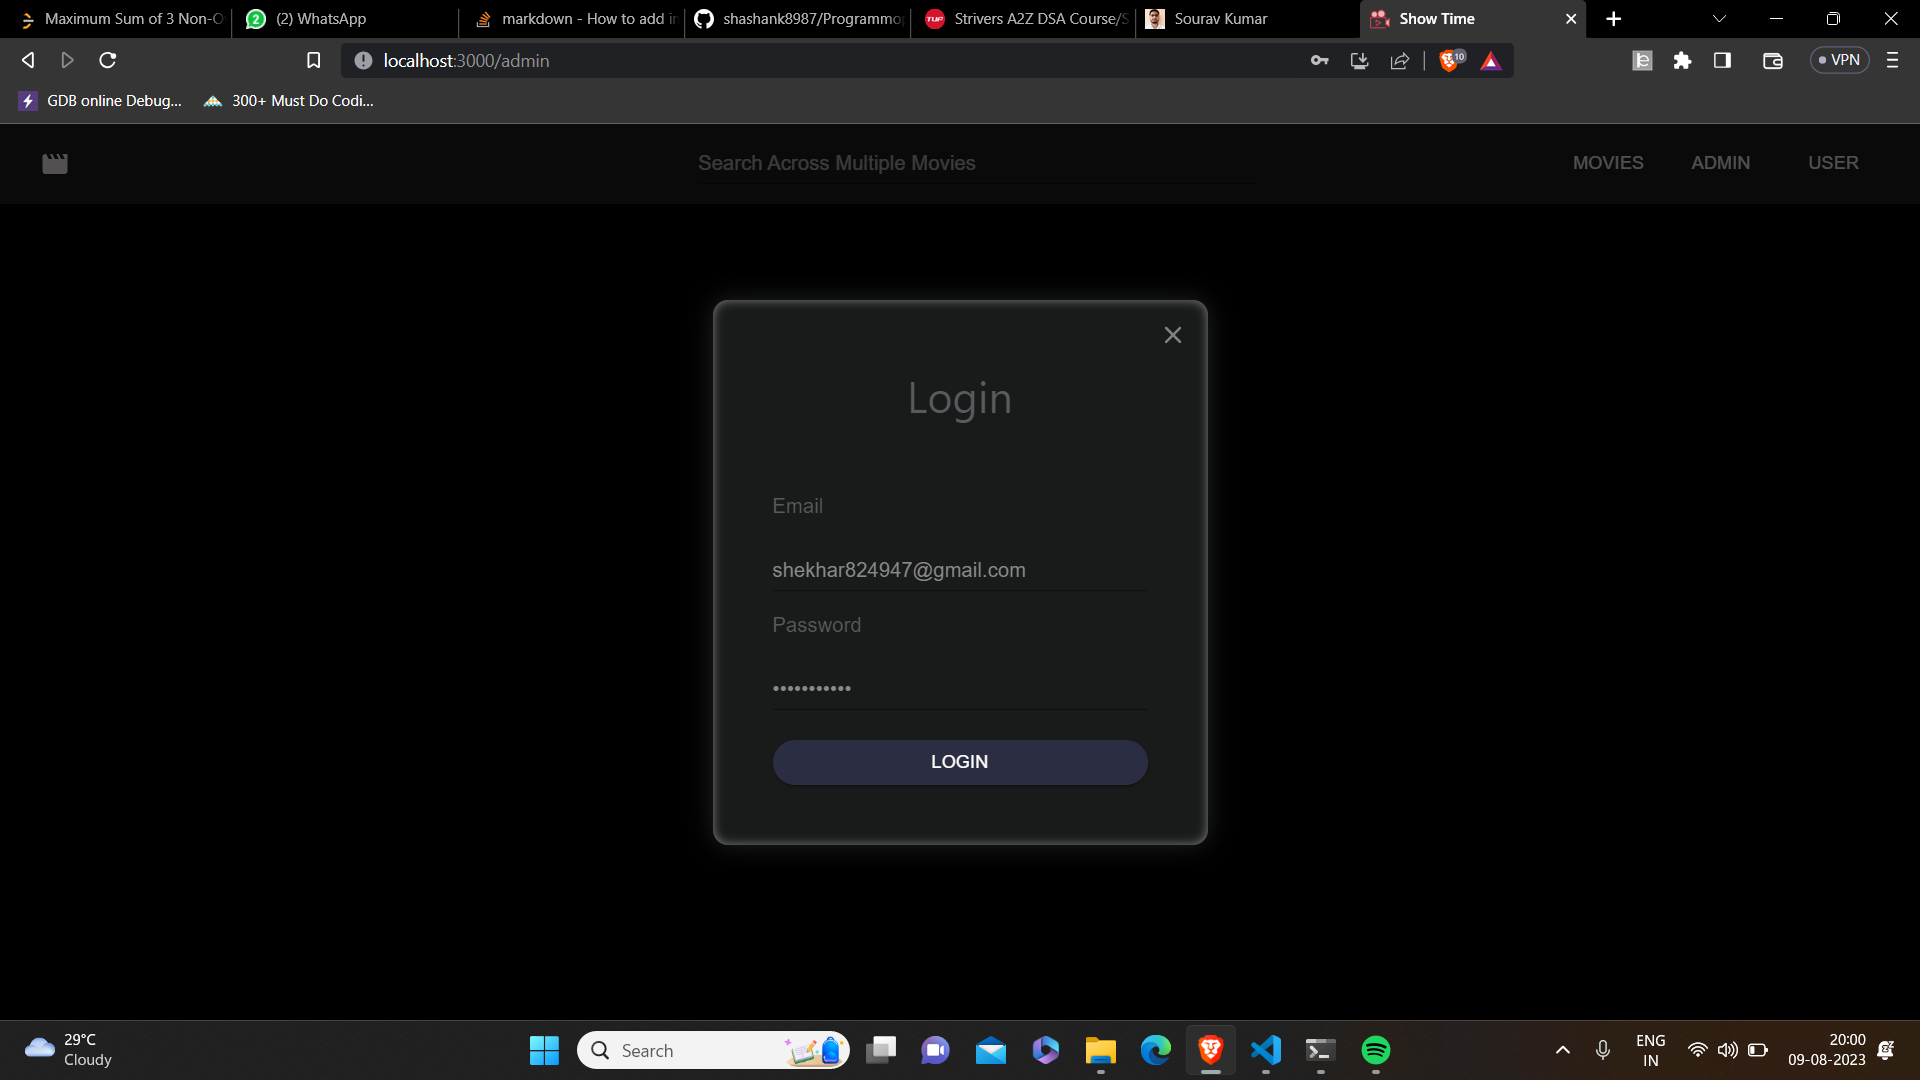
Task: Open the browser extensions puzzle icon
Action: tap(1682, 61)
